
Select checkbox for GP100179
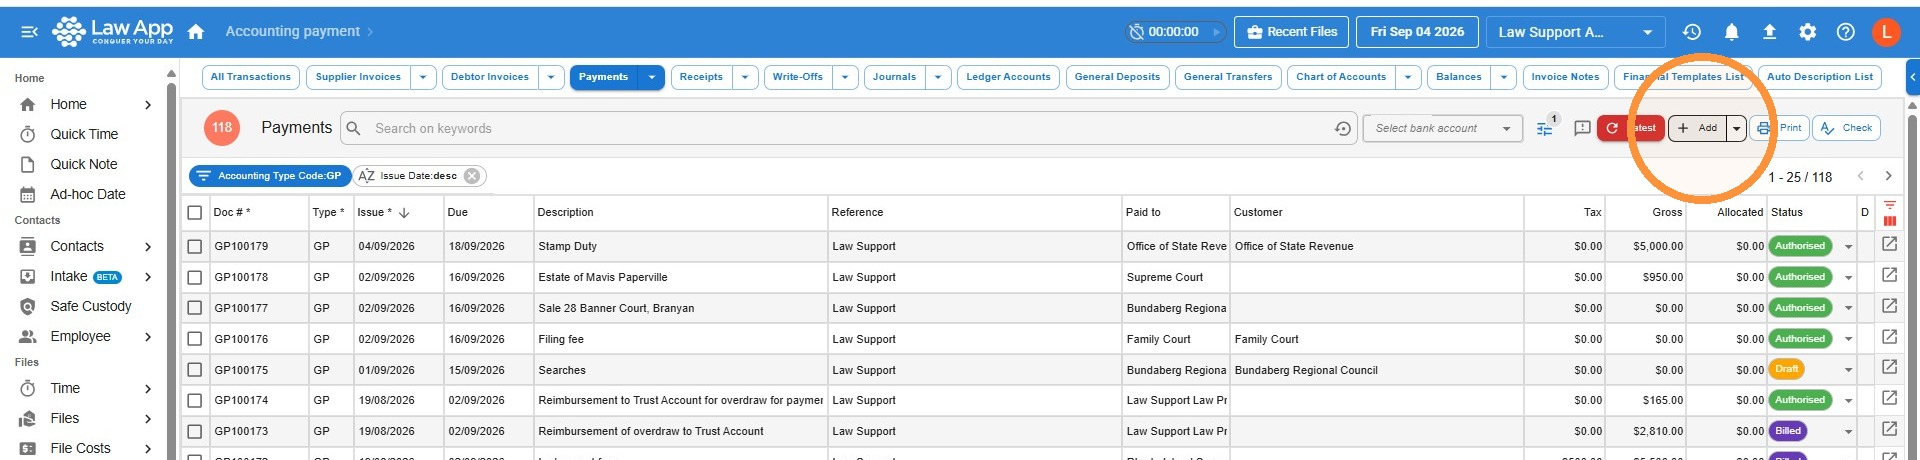[x=195, y=246]
